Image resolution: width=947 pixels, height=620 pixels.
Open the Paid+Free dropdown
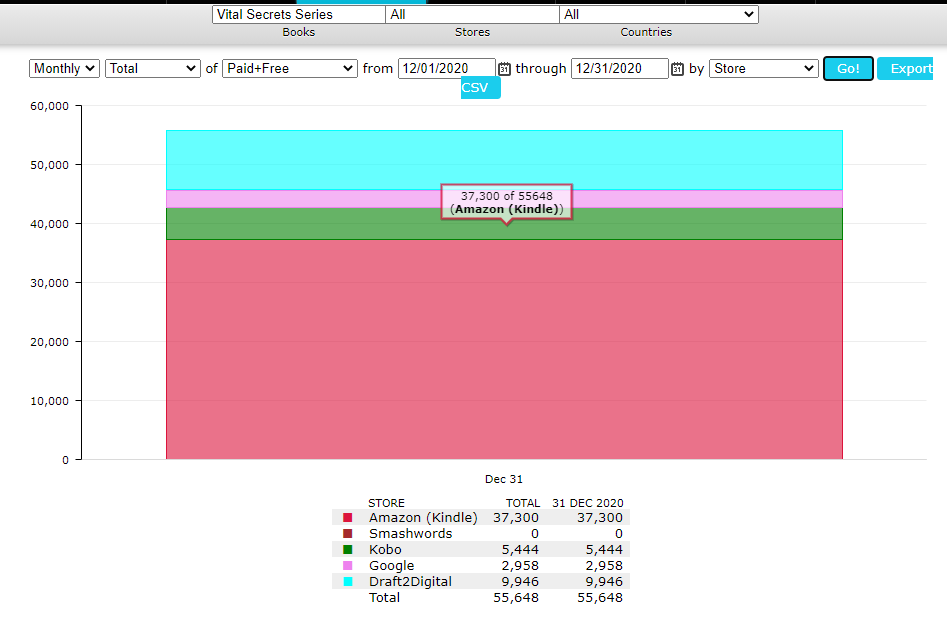click(289, 69)
